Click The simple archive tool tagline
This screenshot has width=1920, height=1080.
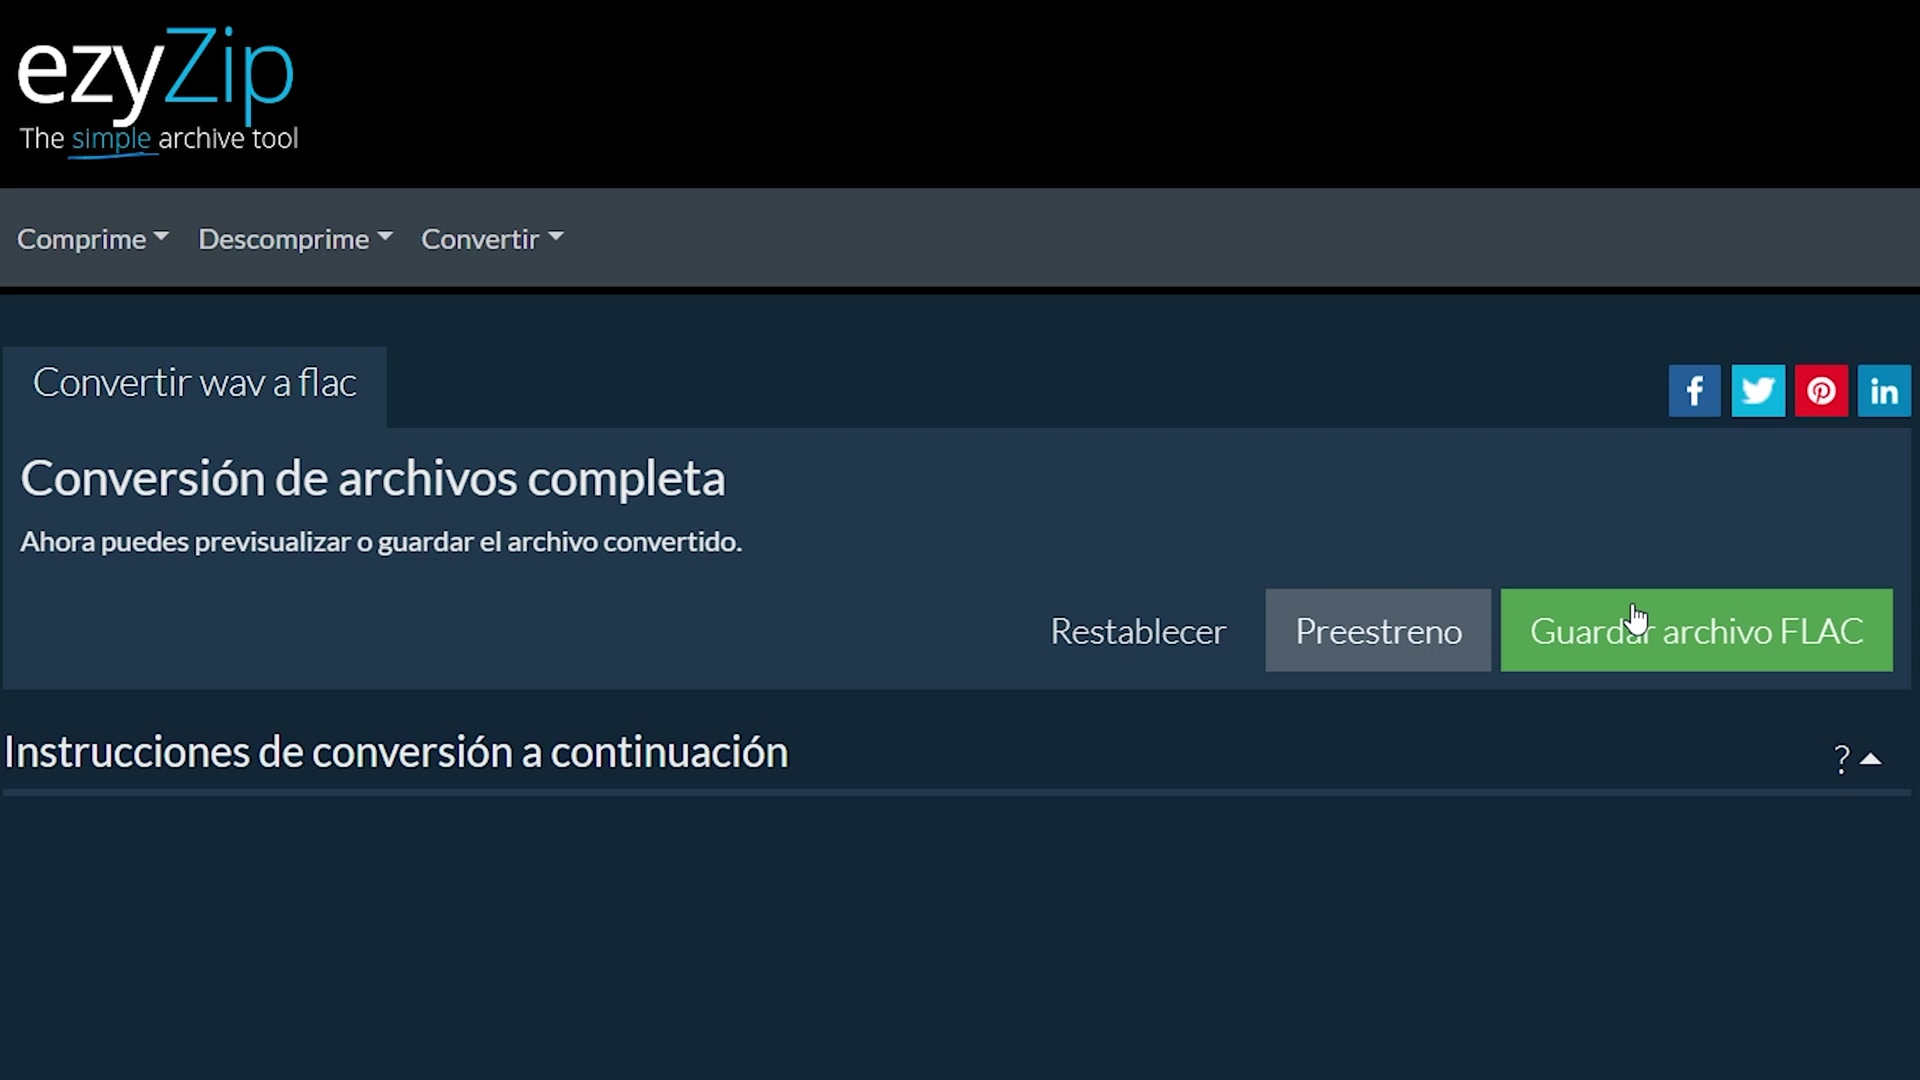tap(158, 139)
